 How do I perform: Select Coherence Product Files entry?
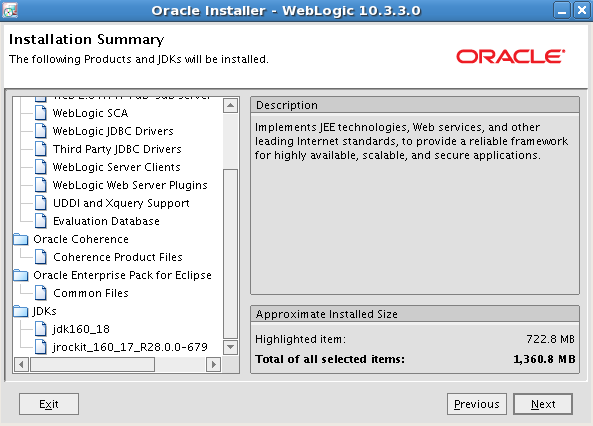point(118,257)
